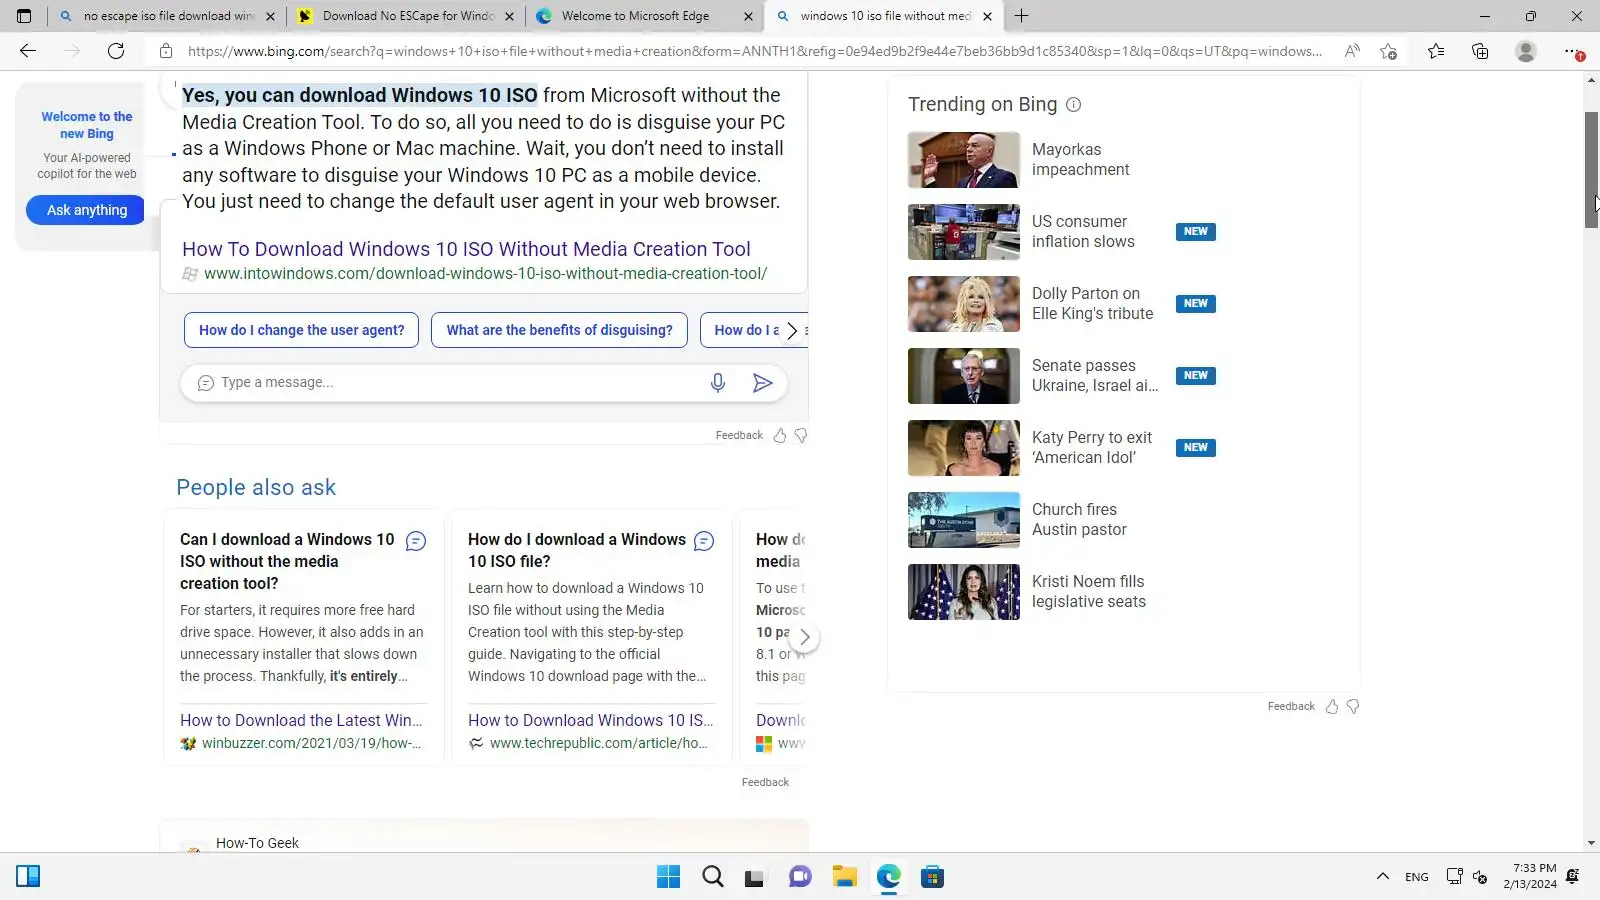Open Dolly Parton trending story thumbnail
The image size is (1600, 900).
coord(964,304)
